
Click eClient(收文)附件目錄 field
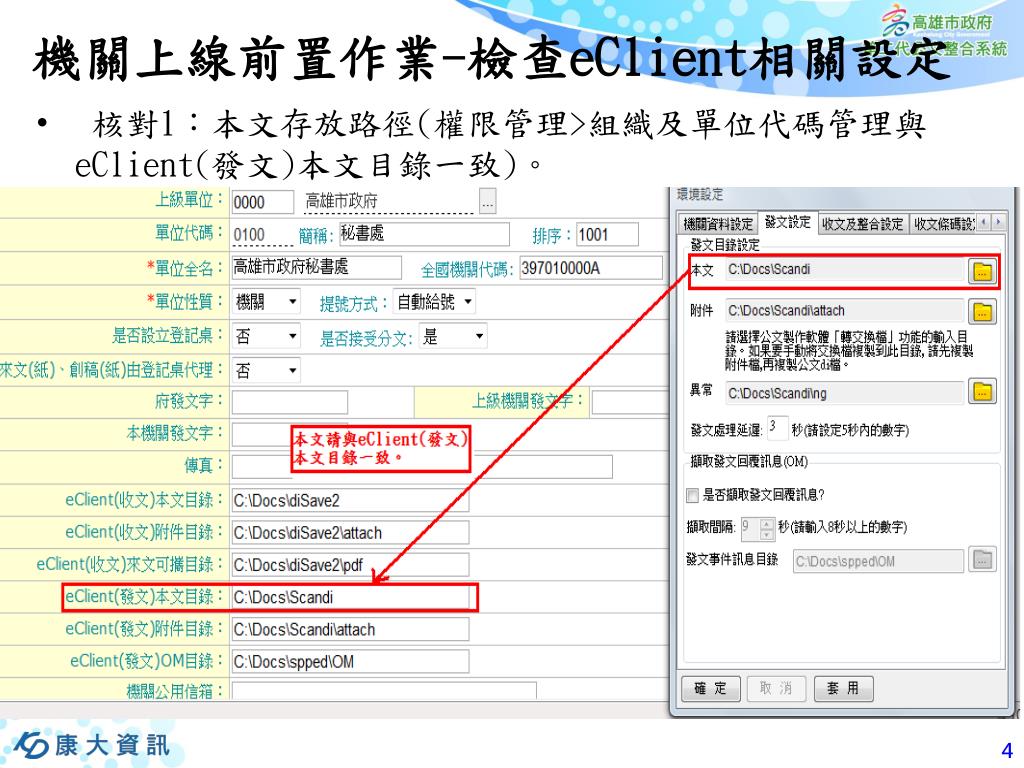click(x=350, y=533)
